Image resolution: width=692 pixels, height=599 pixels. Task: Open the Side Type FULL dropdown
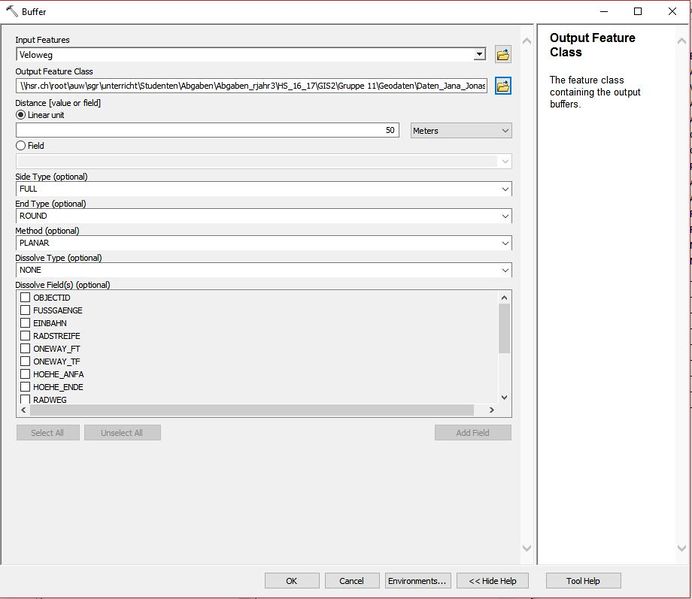264,189
